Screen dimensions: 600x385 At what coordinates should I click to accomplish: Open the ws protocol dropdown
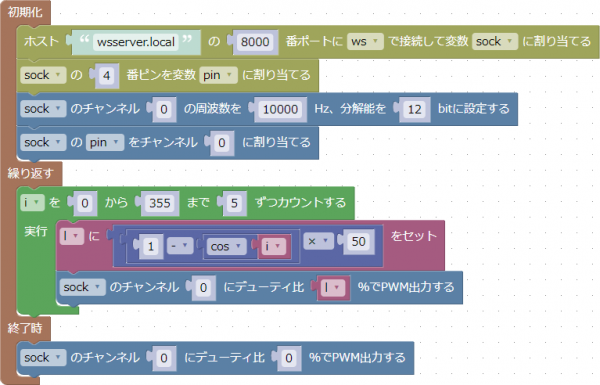pyautogui.click(x=365, y=41)
